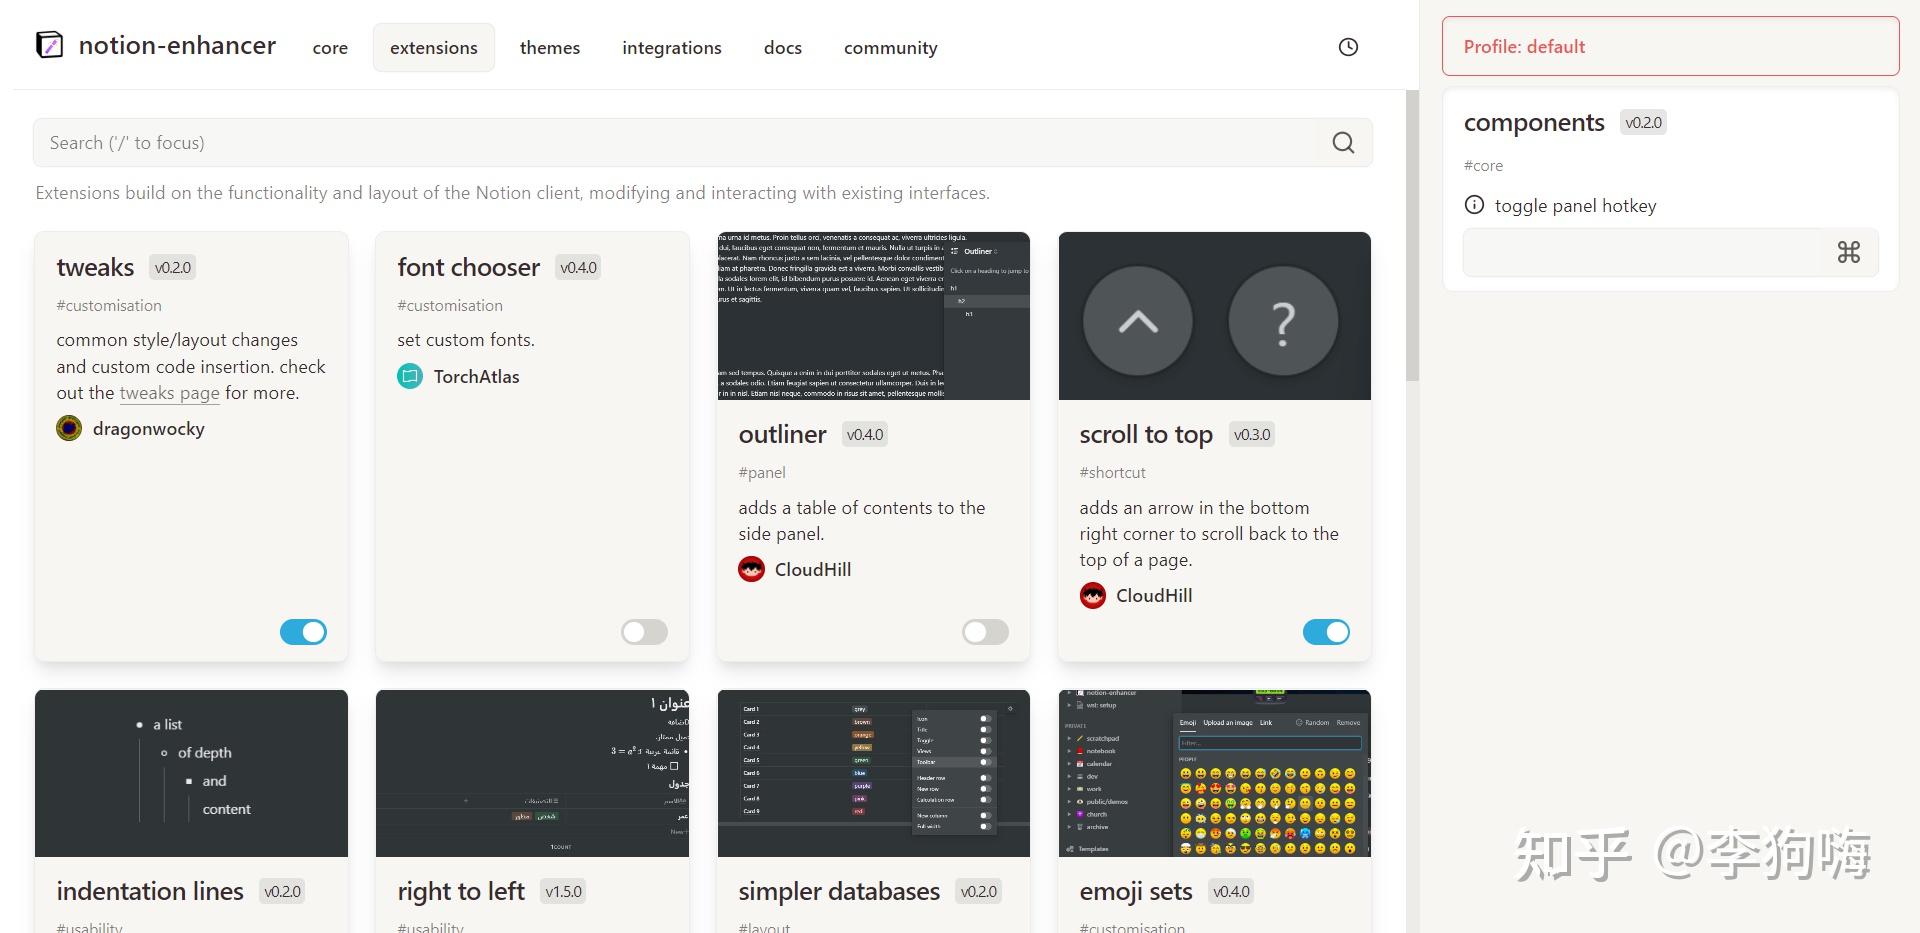Open the simpler databases preview thumbnail

point(873,773)
